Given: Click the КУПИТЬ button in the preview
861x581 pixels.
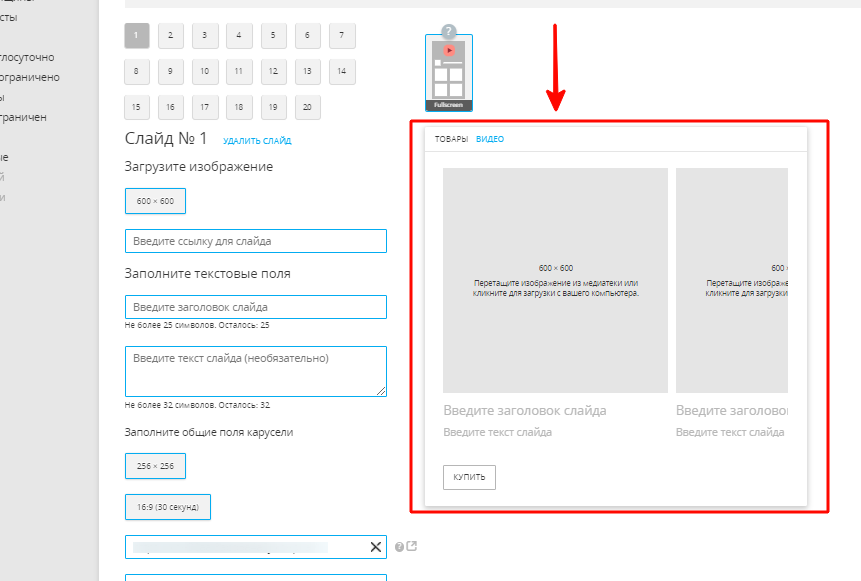Looking at the screenshot, I should pyautogui.click(x=469, y=477).
